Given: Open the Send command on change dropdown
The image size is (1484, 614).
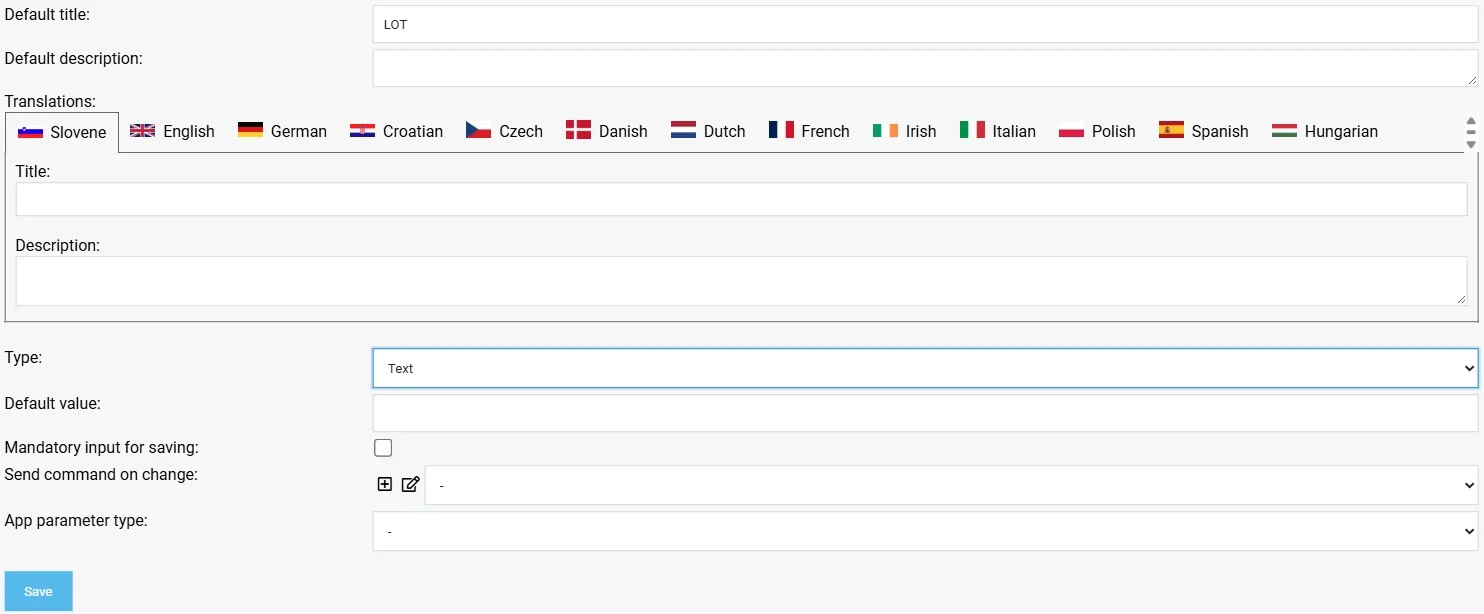Looking at the screenshot, I should (x=951, y=485).
